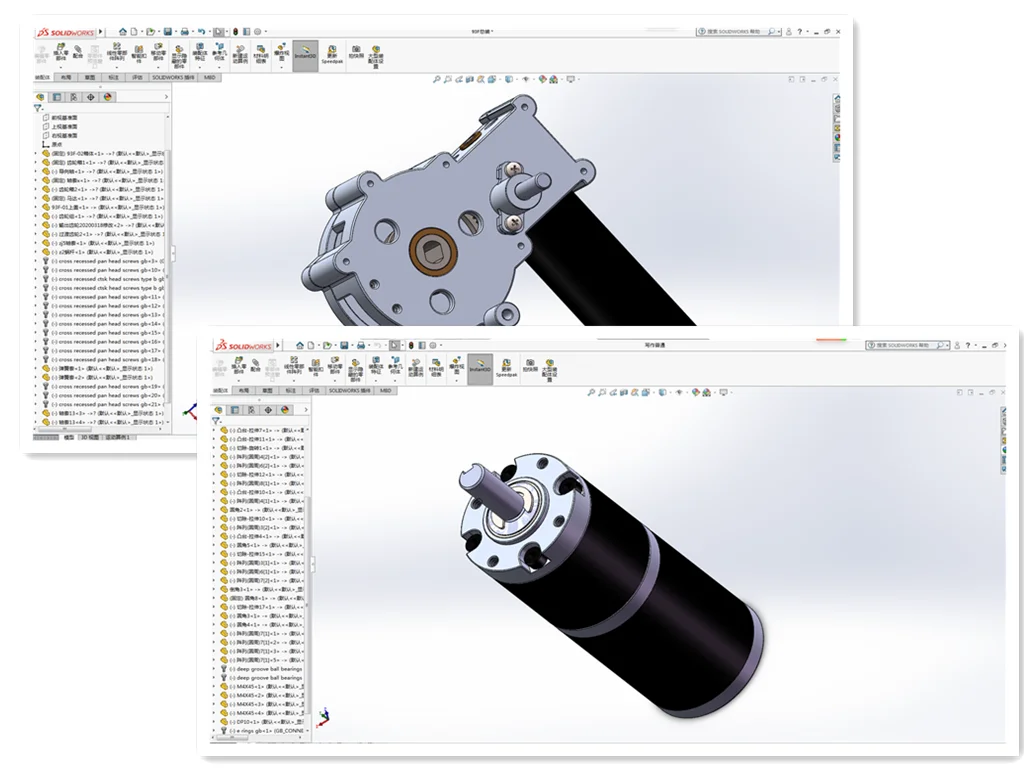Select MBD tab in back window
Screen dimensions: 1024x768
point(210,77)
